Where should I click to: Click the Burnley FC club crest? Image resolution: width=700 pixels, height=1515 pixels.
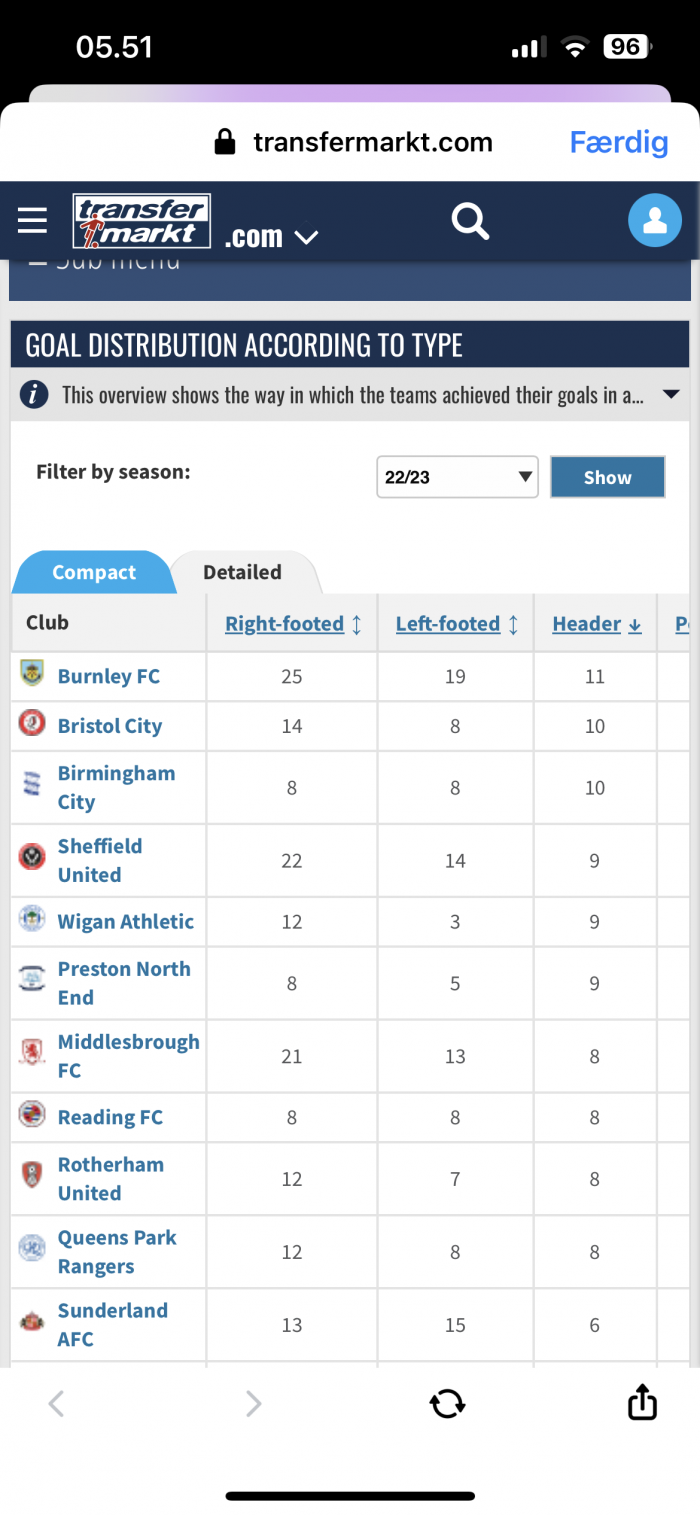[x=32, y=673]
